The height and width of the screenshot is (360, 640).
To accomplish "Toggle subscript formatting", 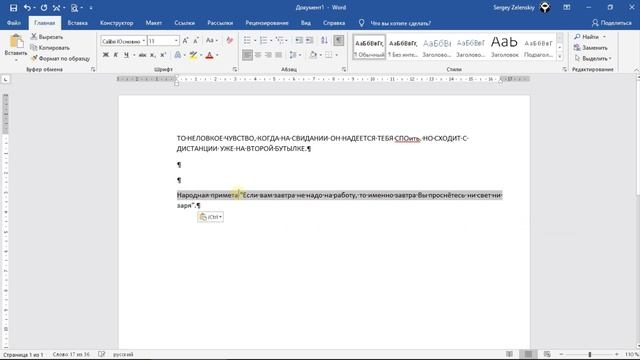I will click(x=153, y=55).
